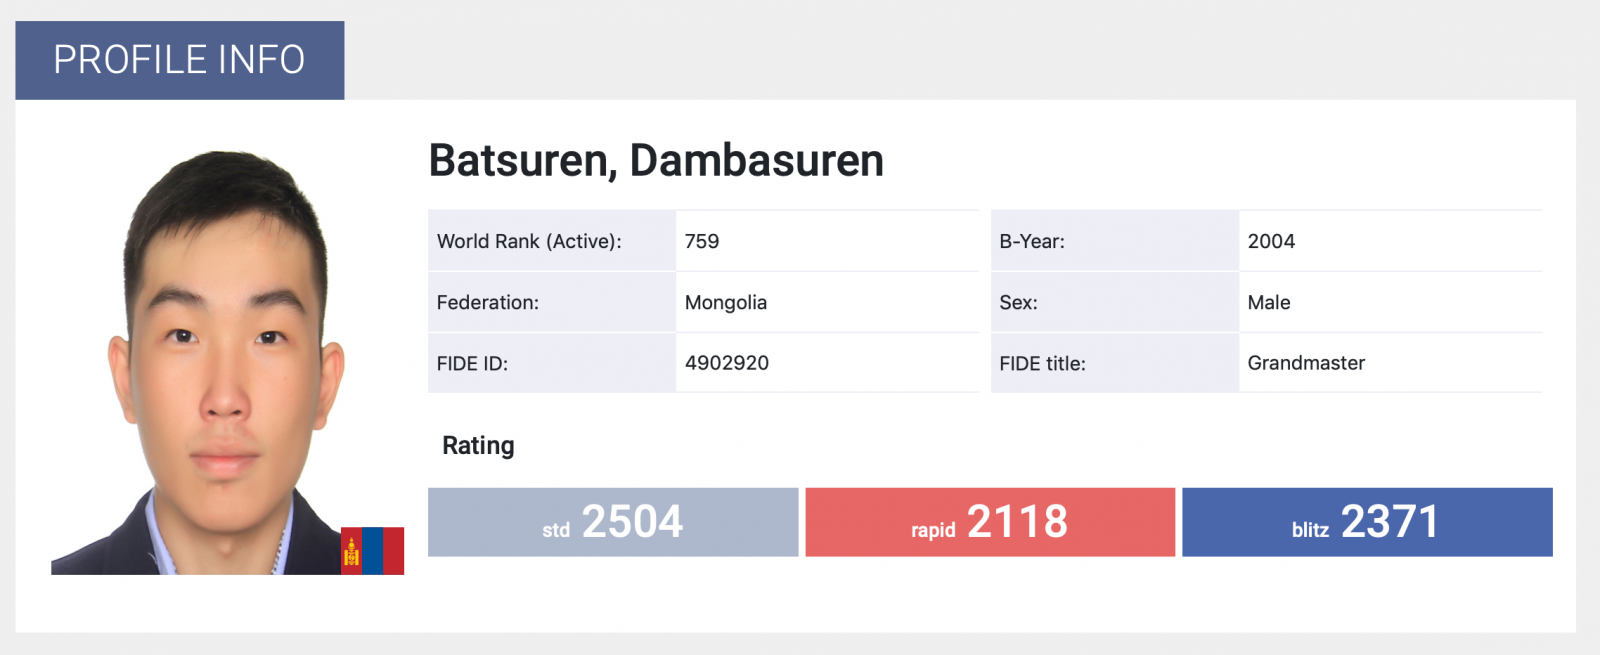
Task: Click the blue blitz 2371 rating box
Action: (1367, 522)
